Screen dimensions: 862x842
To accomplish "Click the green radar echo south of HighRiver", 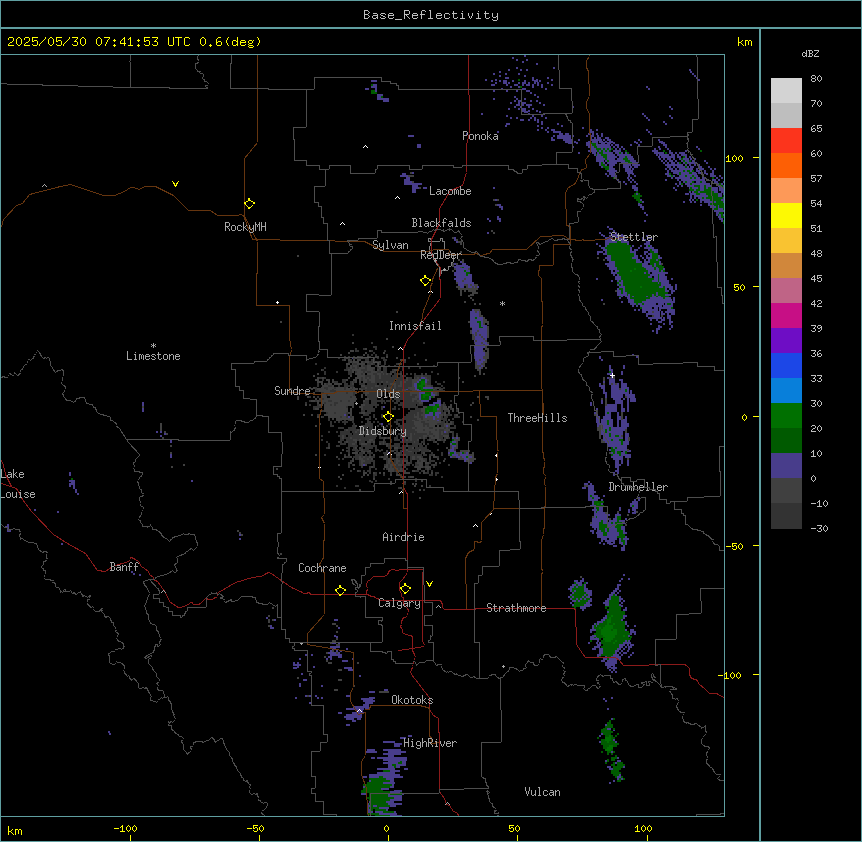I will [x=379, y=794].
